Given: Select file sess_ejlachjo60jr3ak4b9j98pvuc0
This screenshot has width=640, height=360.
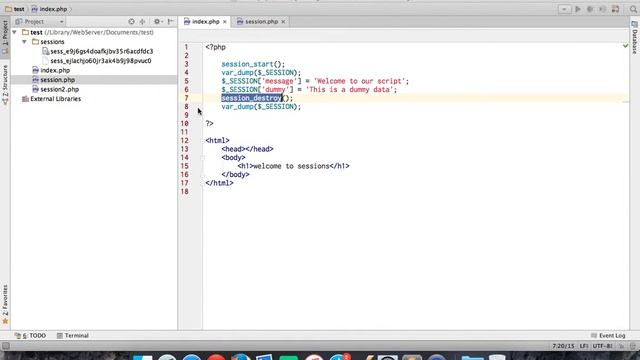Looking at the screenshot, I should coord(100,61).
